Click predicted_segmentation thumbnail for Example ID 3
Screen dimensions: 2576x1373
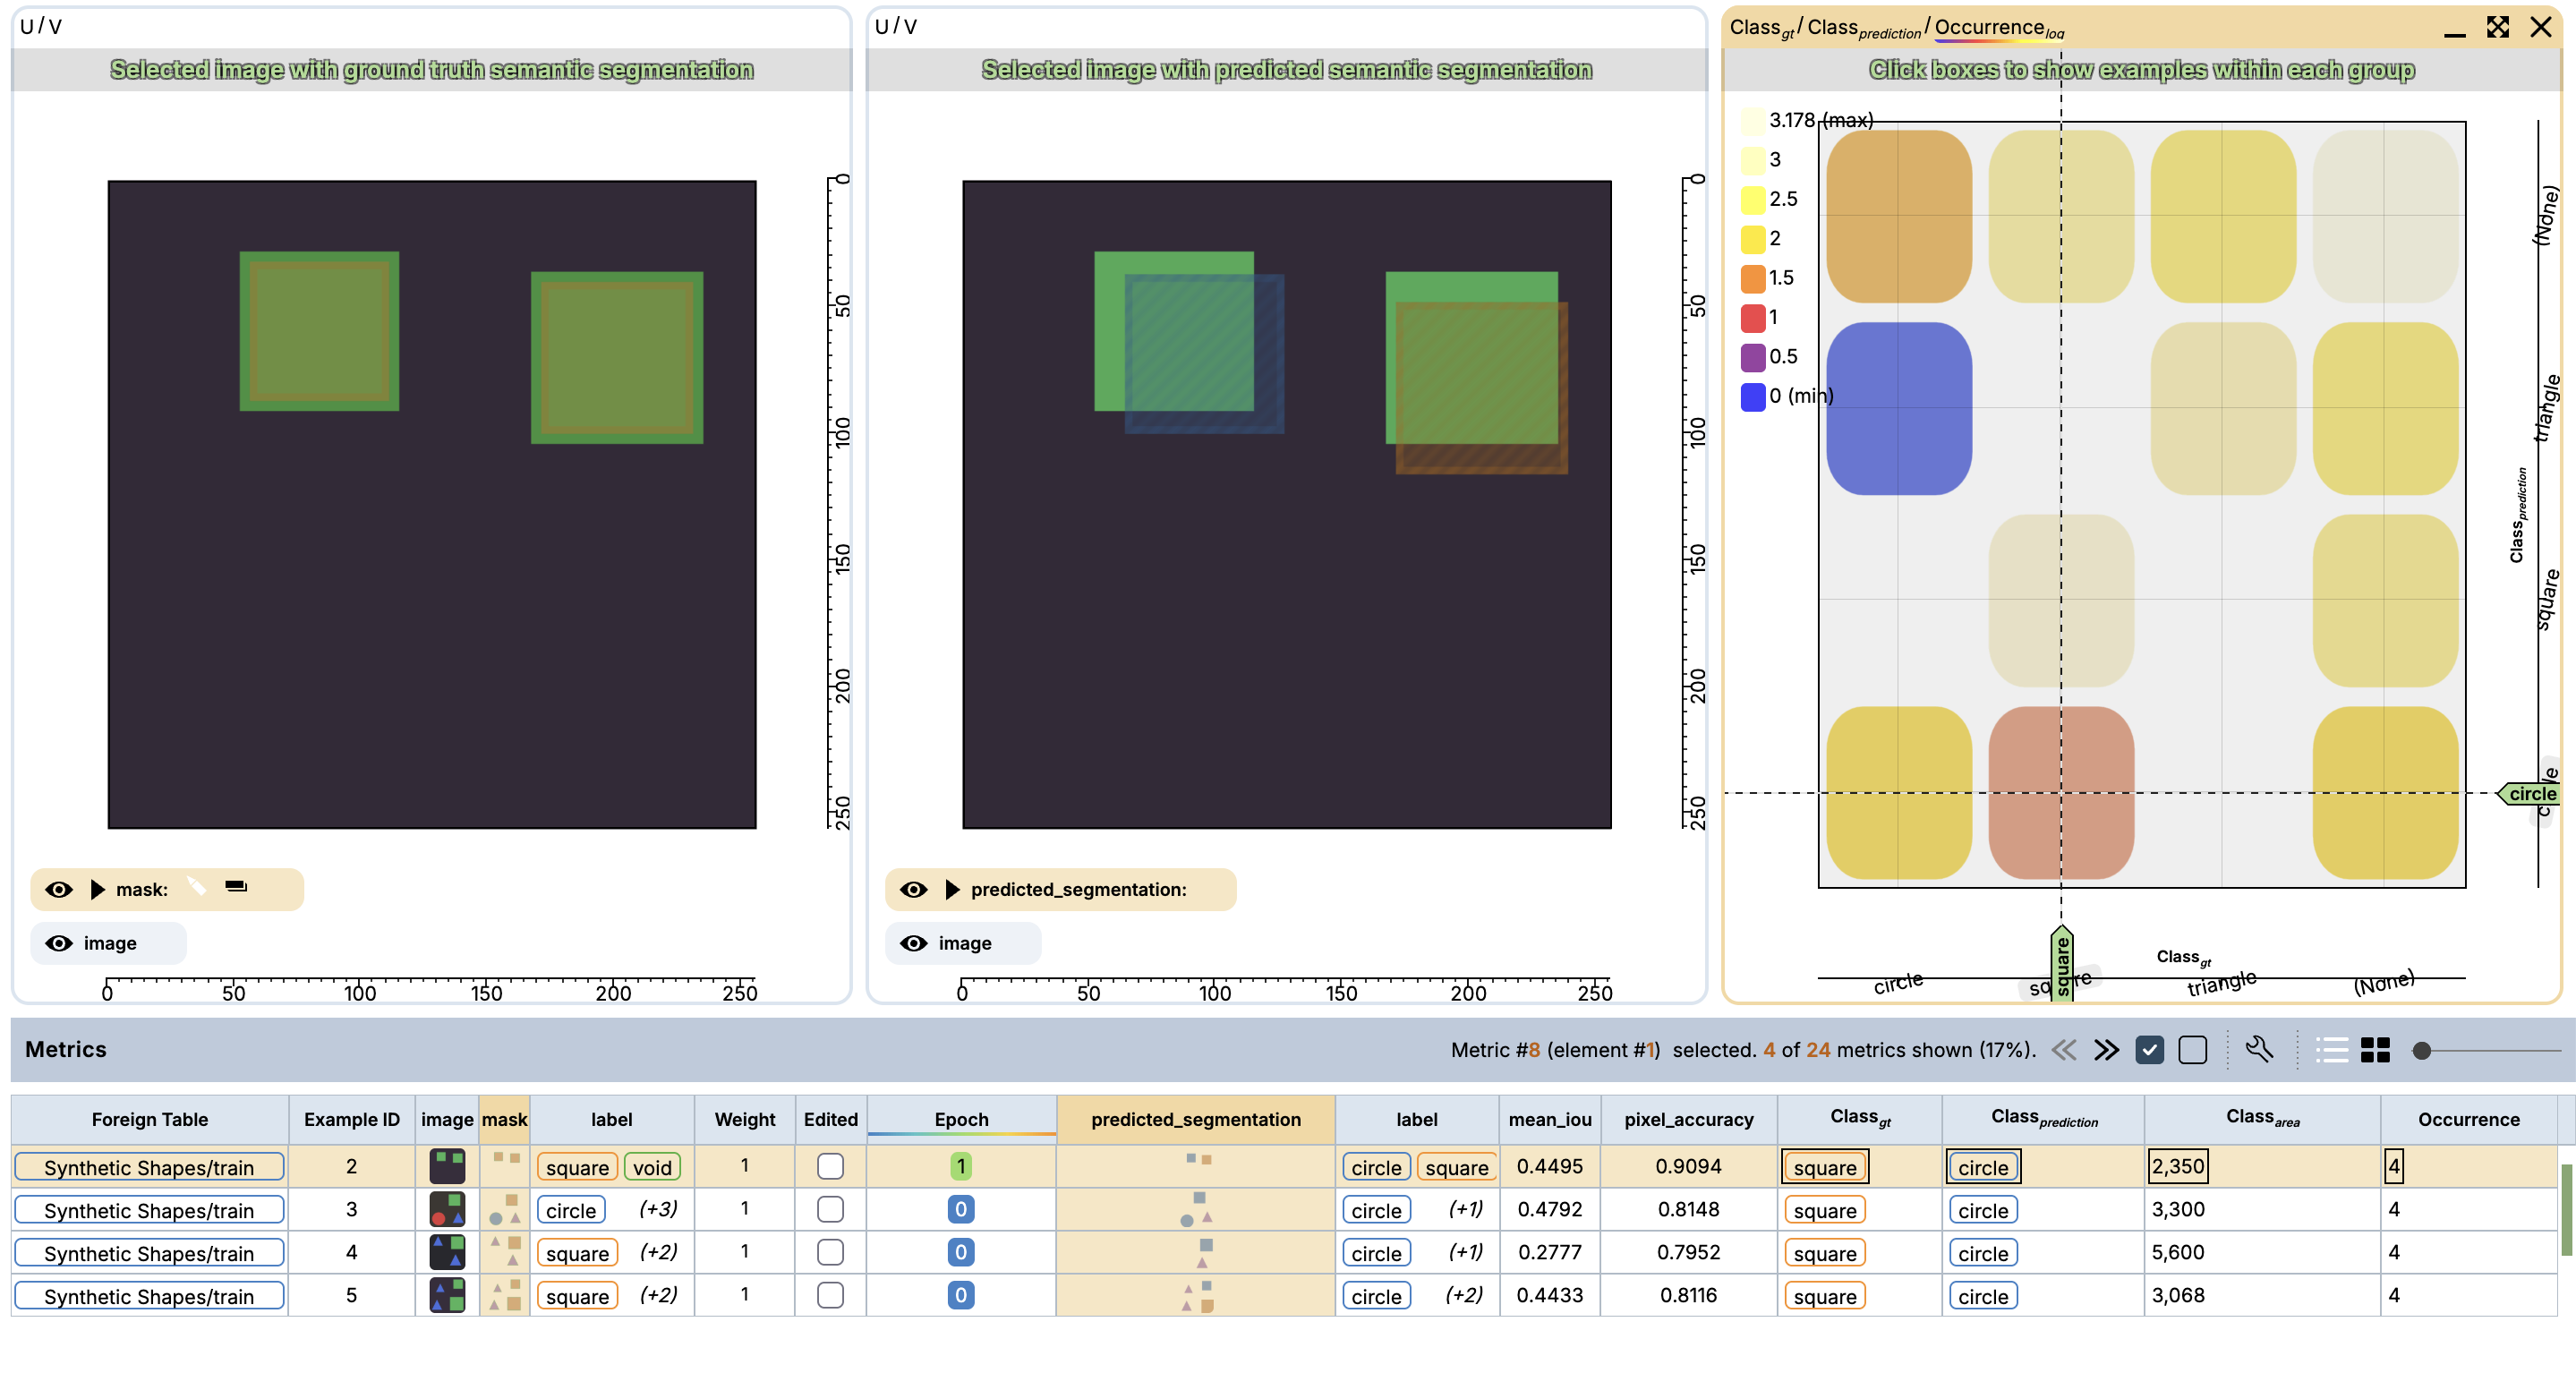[x=1196, y=1209]
